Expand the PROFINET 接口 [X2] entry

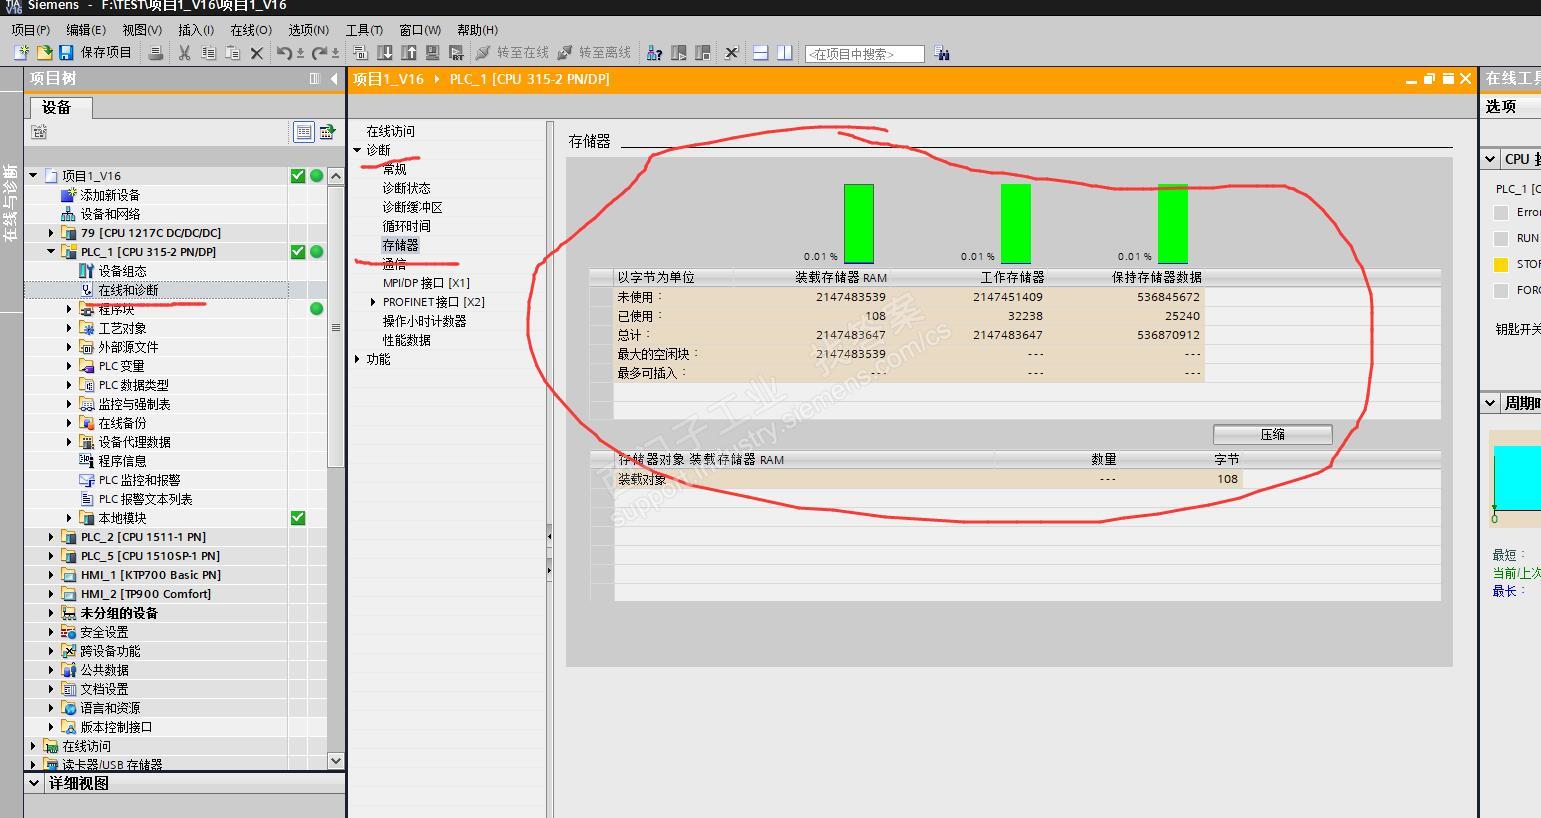coord(373,302)
